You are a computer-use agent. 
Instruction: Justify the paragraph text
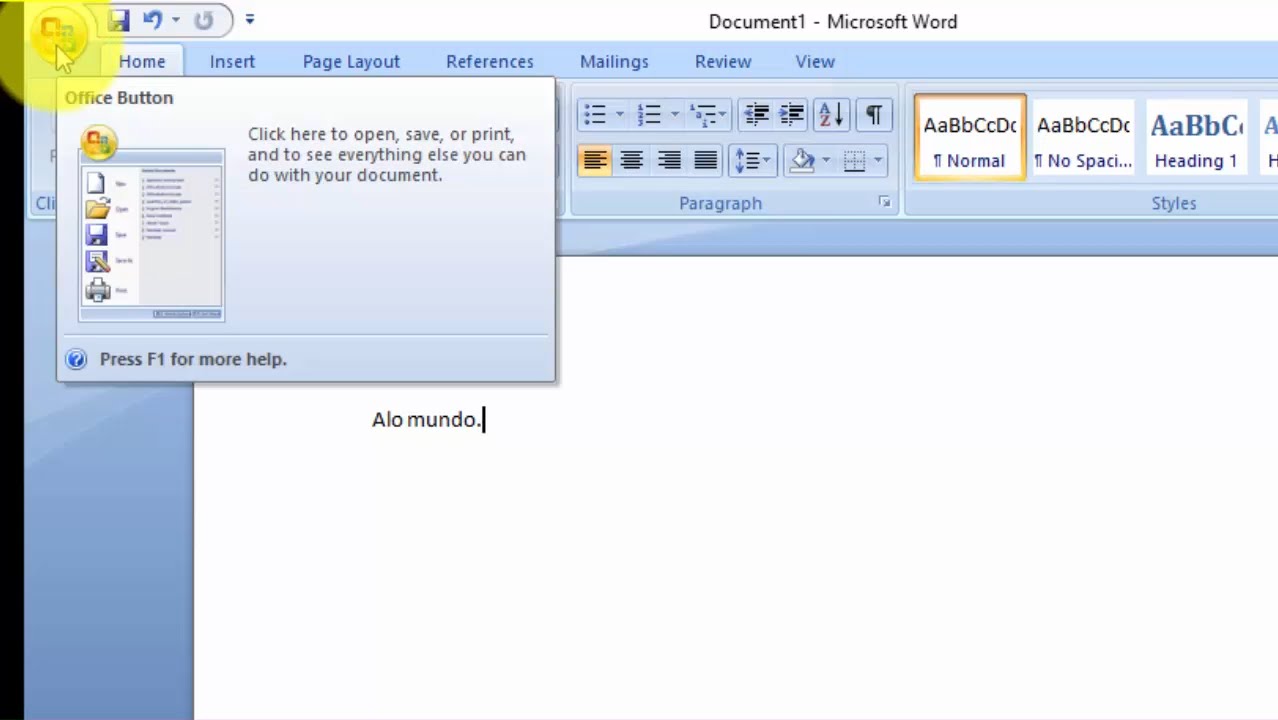(x=706, y=160)
